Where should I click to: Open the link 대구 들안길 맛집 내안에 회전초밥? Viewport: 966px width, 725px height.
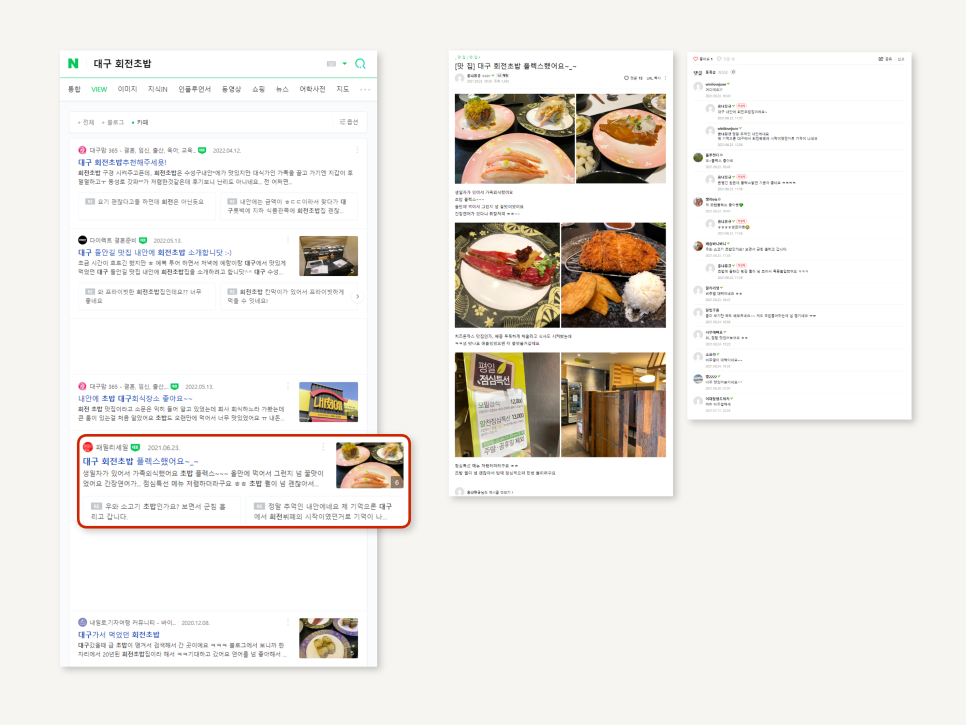click(x=155, y=253)
